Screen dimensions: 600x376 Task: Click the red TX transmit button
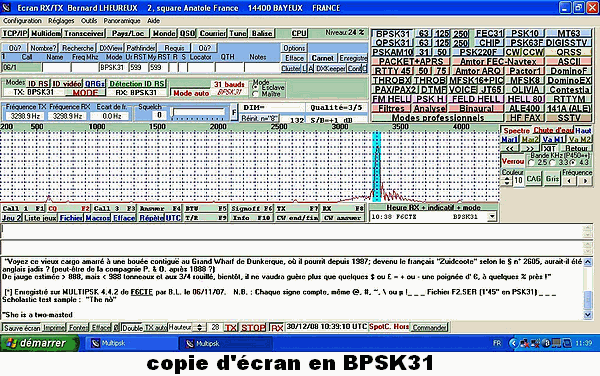coord(231,328)
